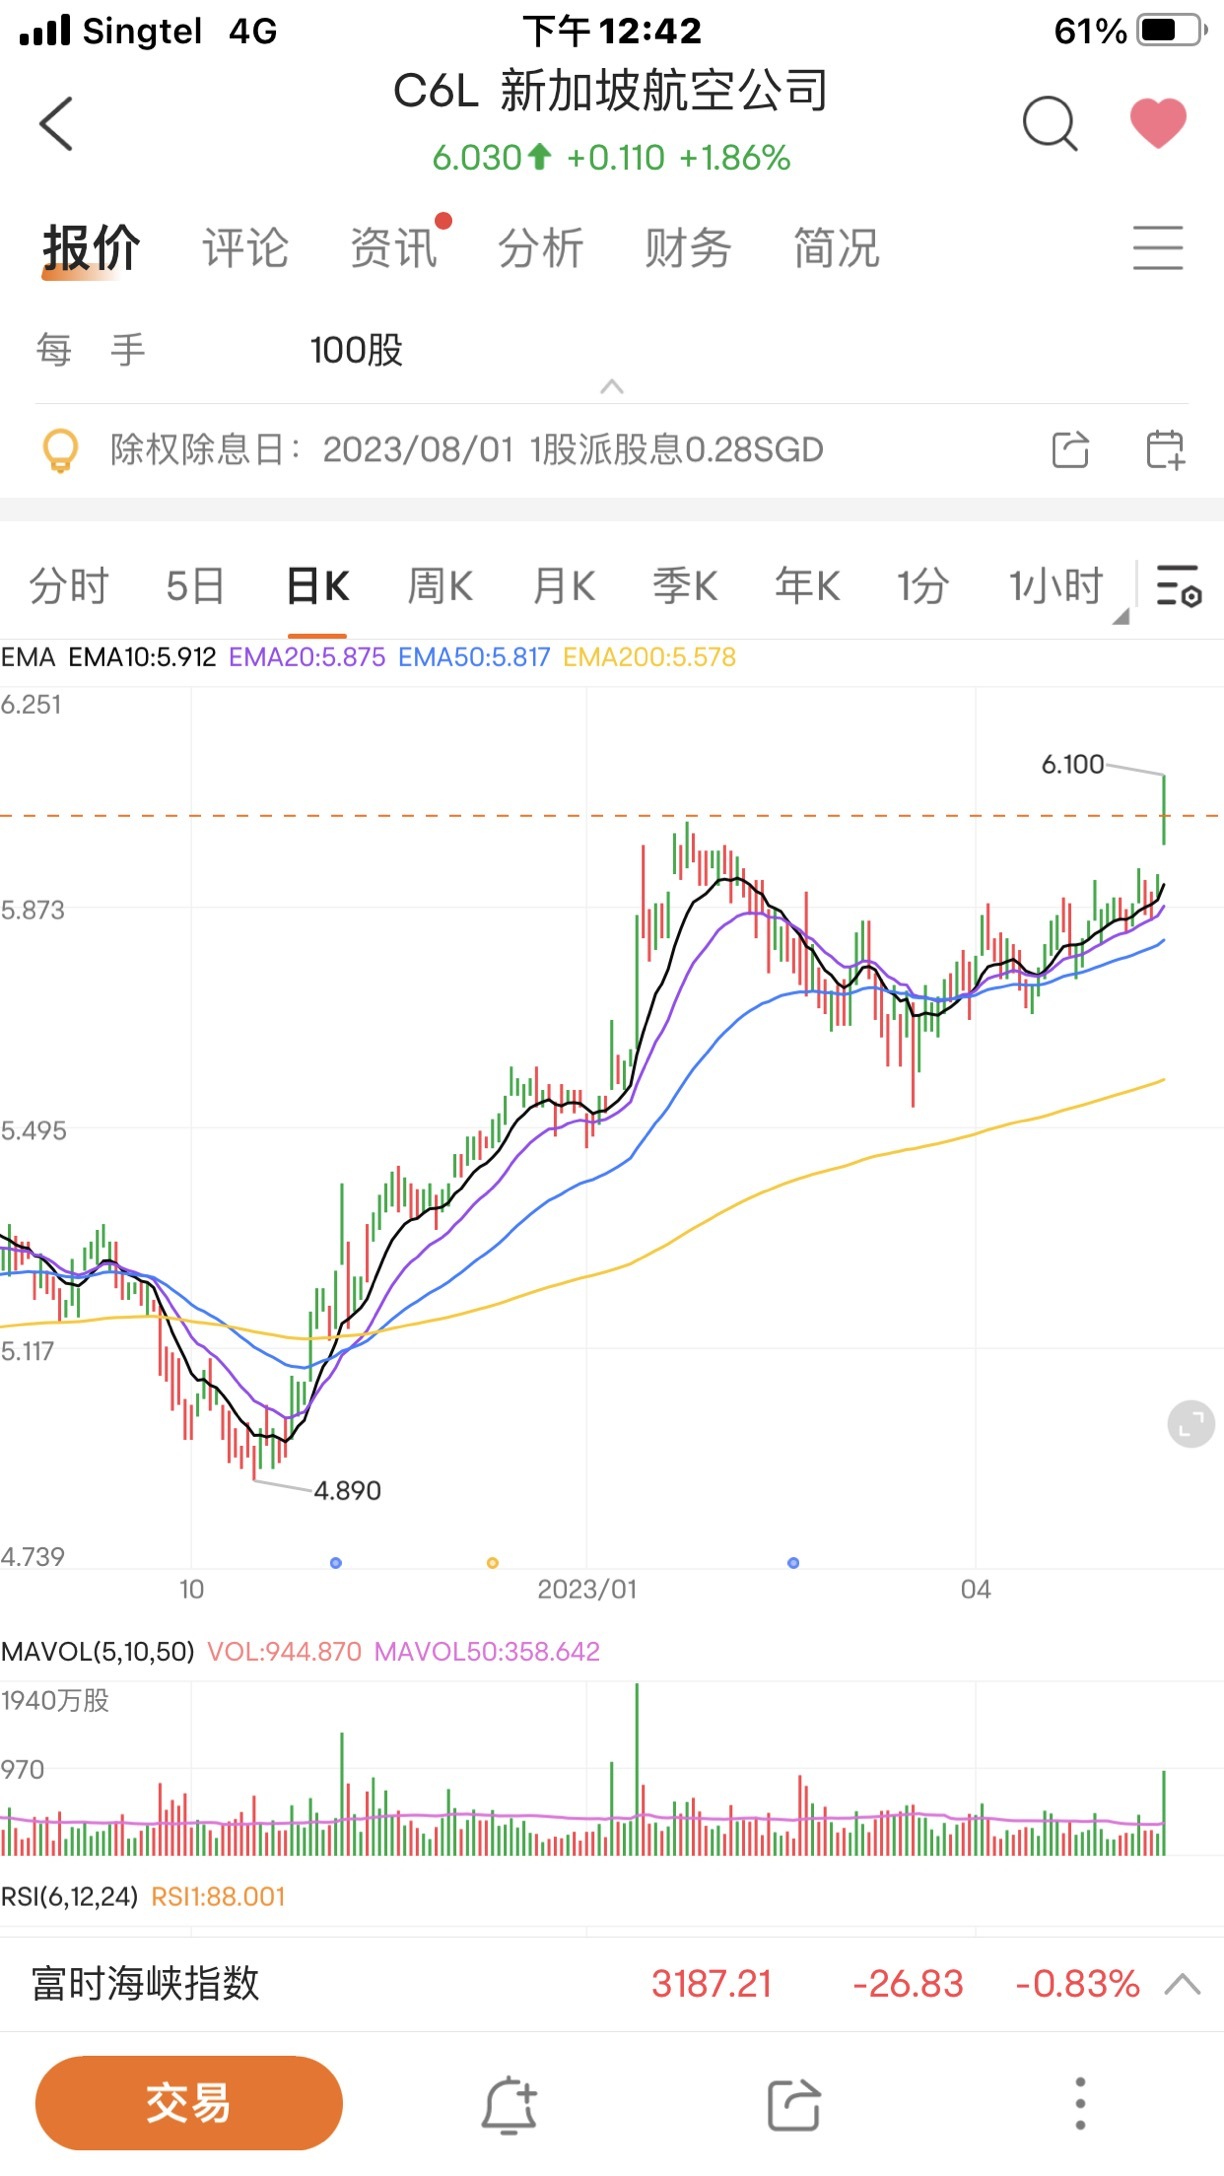Tap the 100股 lot size value
1224x2176 pixels.
click(356, 350)
